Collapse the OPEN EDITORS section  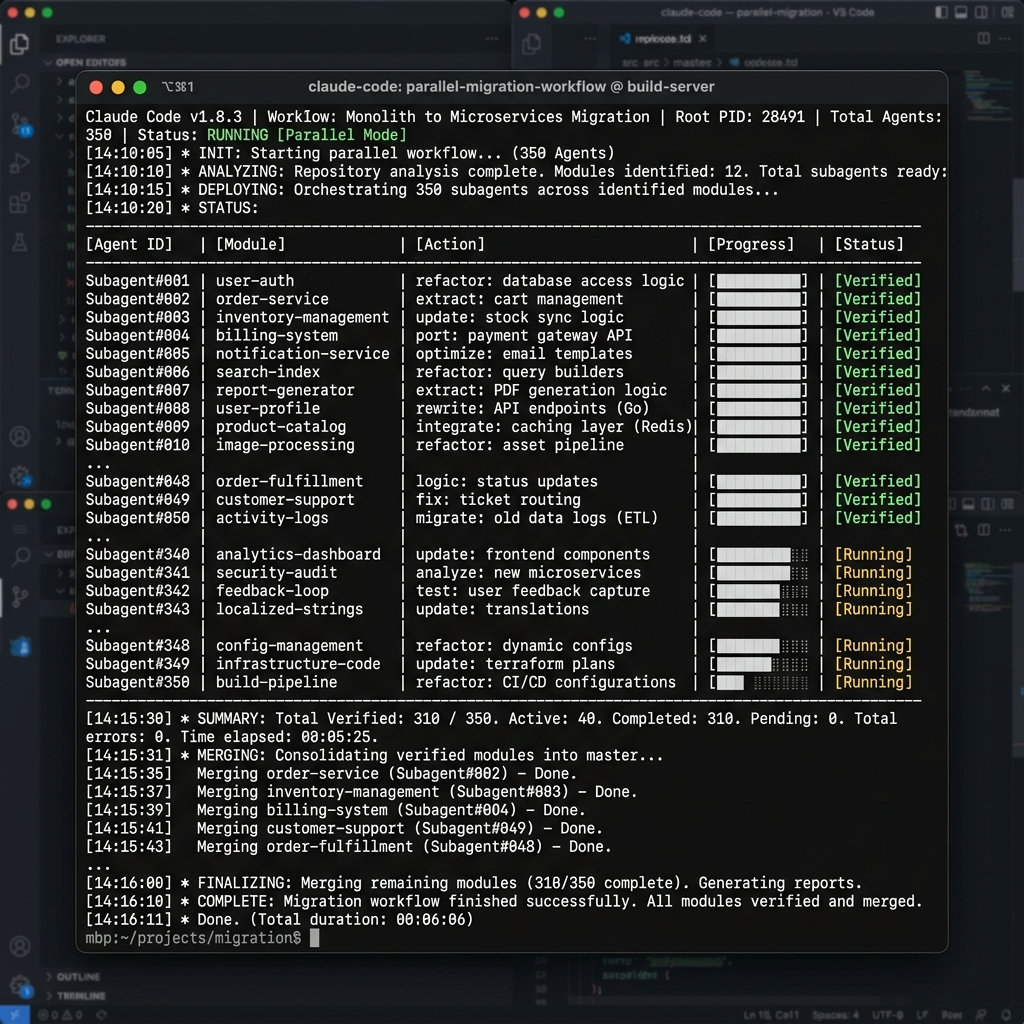pos(86,63)
